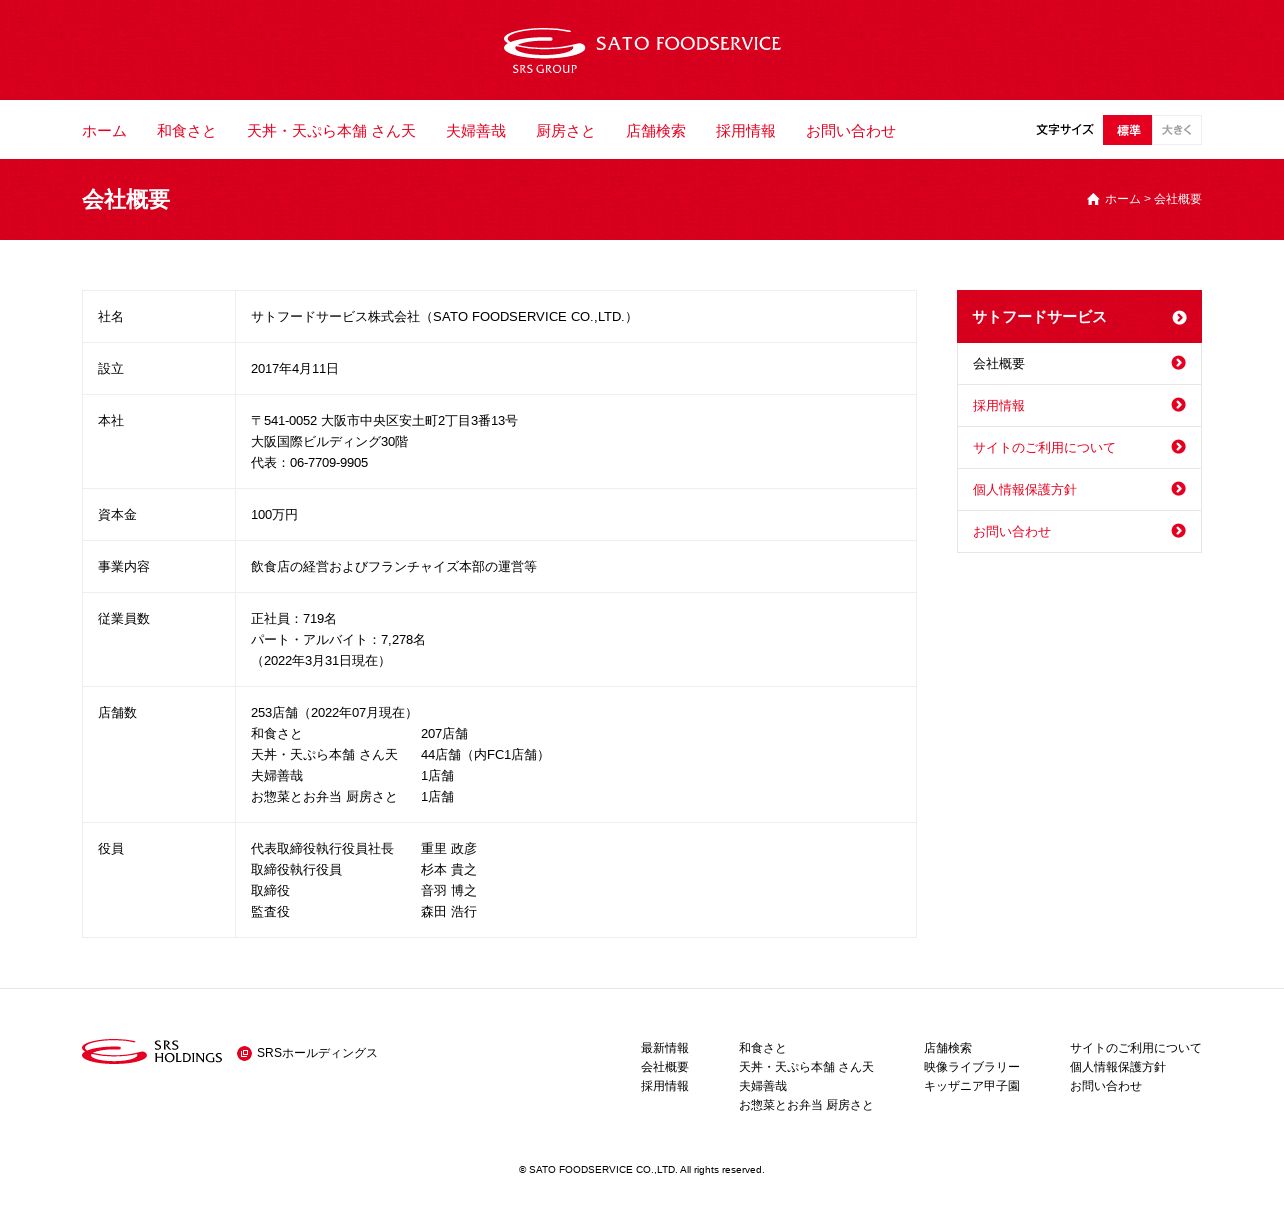
Task: Open 天丼・天ぷら本舗 さん天 in navigation bar
Action: (331, 131)
